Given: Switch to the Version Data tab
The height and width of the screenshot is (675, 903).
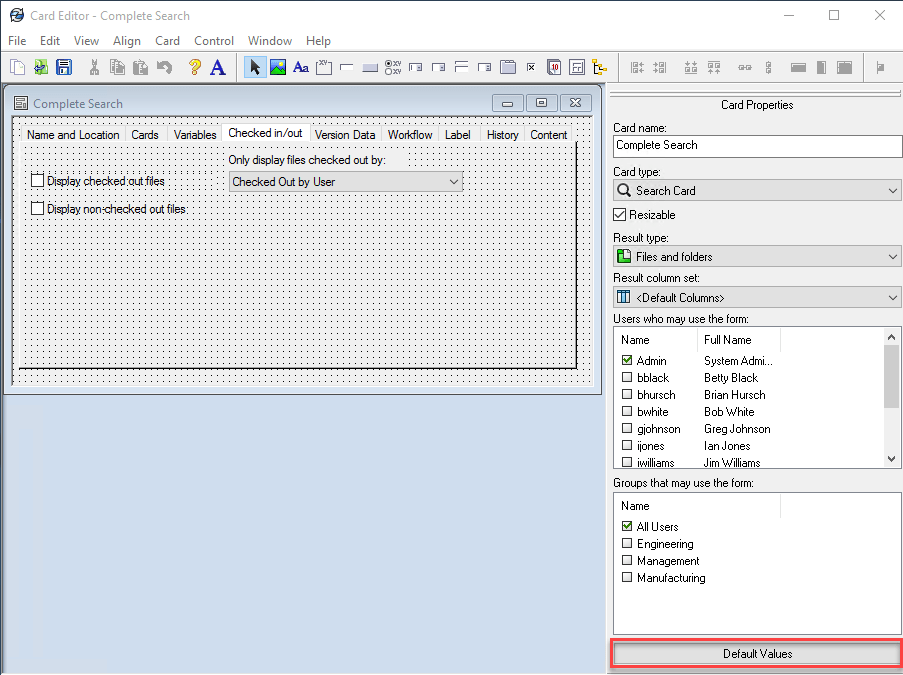Looking at the screenshot, I should point(344,134).
